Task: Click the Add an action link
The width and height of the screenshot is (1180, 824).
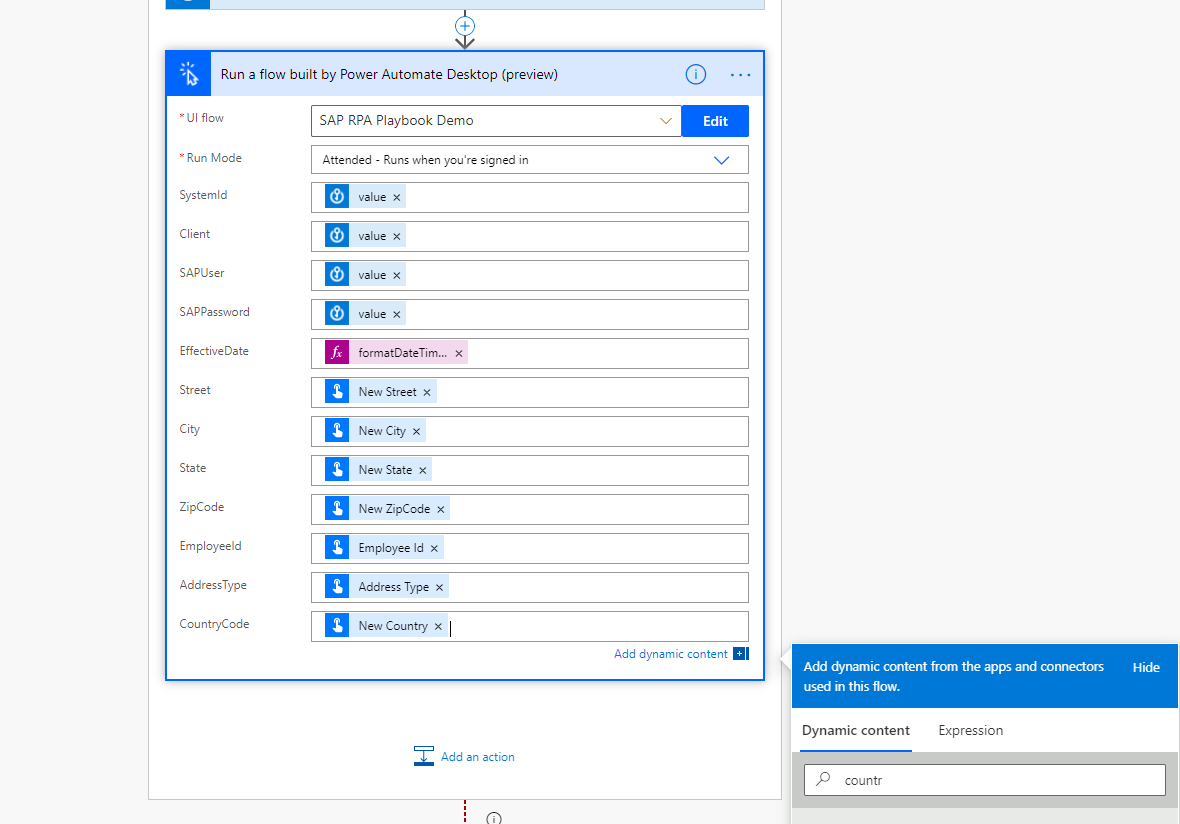Action: [x=477, y=757]
